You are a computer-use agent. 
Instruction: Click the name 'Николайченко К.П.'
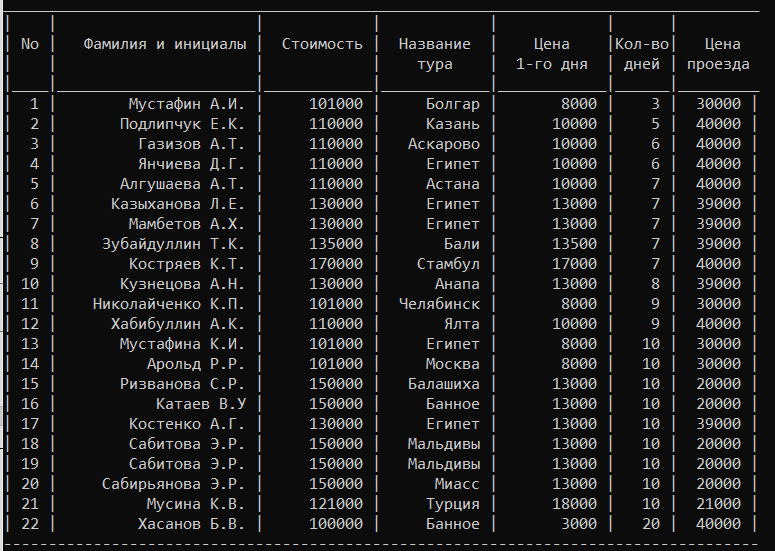click(169, 304)
